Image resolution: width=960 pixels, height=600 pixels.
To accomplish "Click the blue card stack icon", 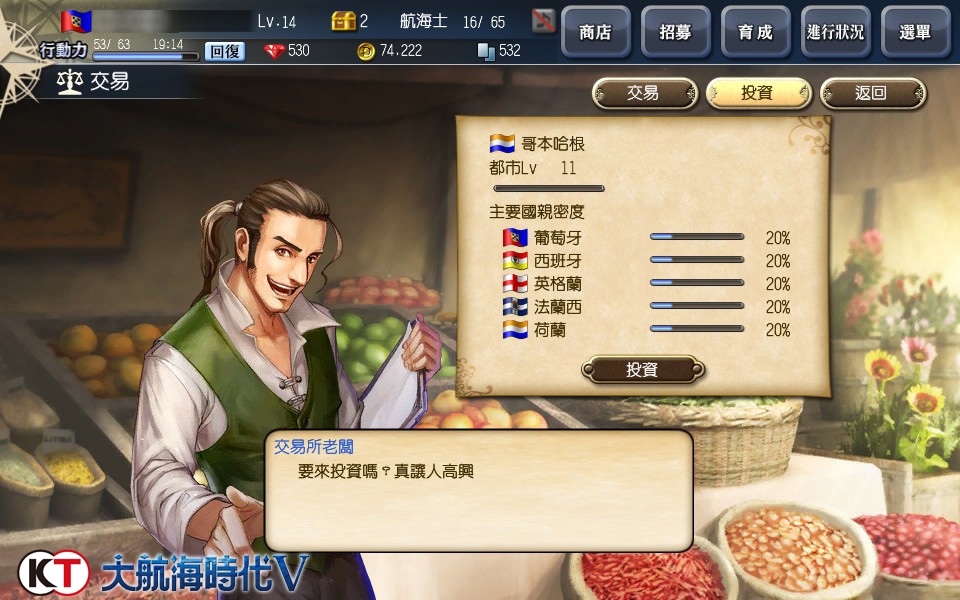I will [486, 51].
